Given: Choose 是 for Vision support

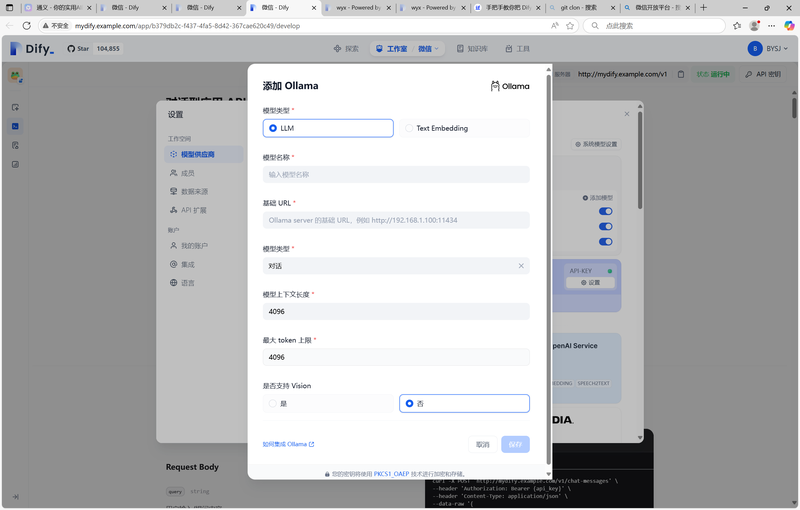Looking at the screenshot, I should (x=328, y=403).
